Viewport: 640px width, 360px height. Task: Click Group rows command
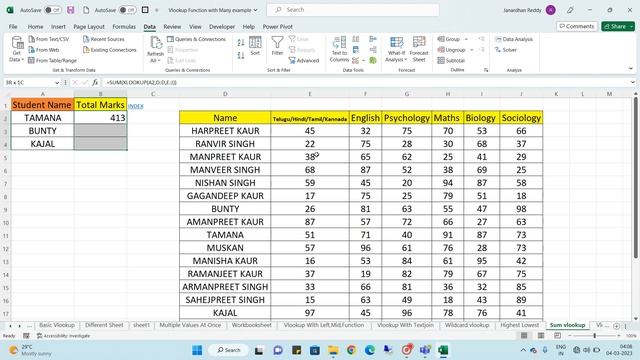[x=449, y=39]
